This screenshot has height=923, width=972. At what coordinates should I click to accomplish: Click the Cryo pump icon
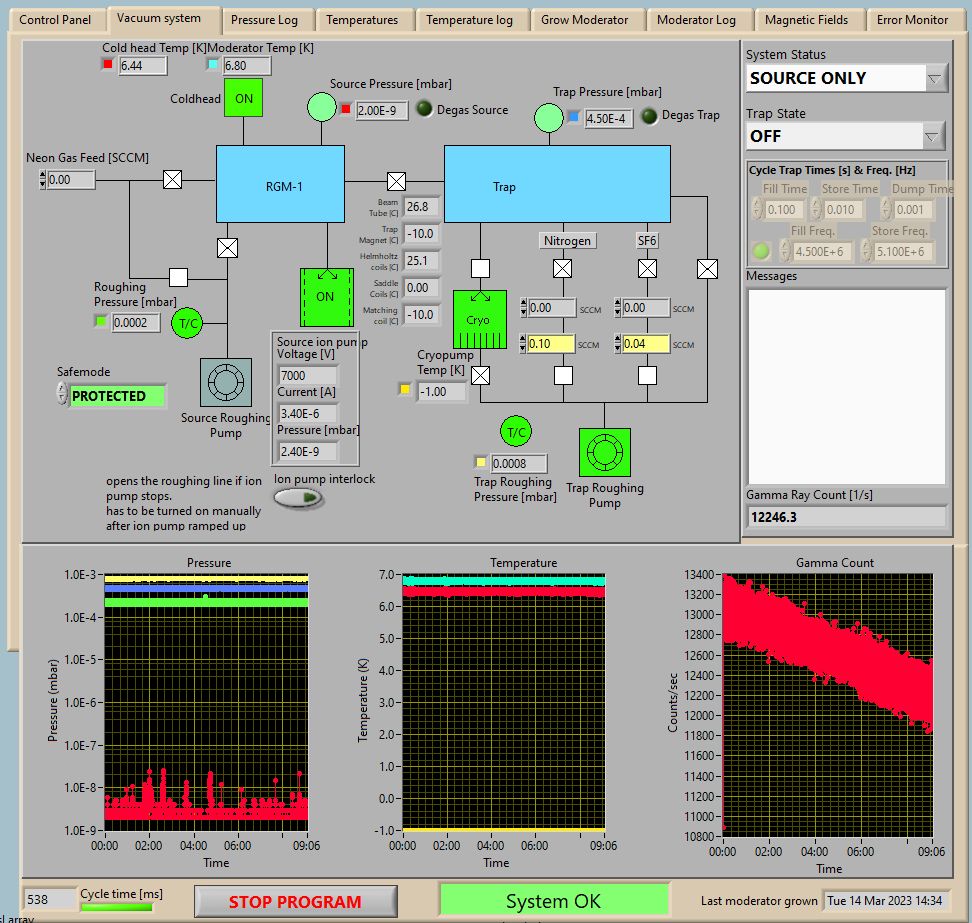pyautogui.click(x=479, y=319)
